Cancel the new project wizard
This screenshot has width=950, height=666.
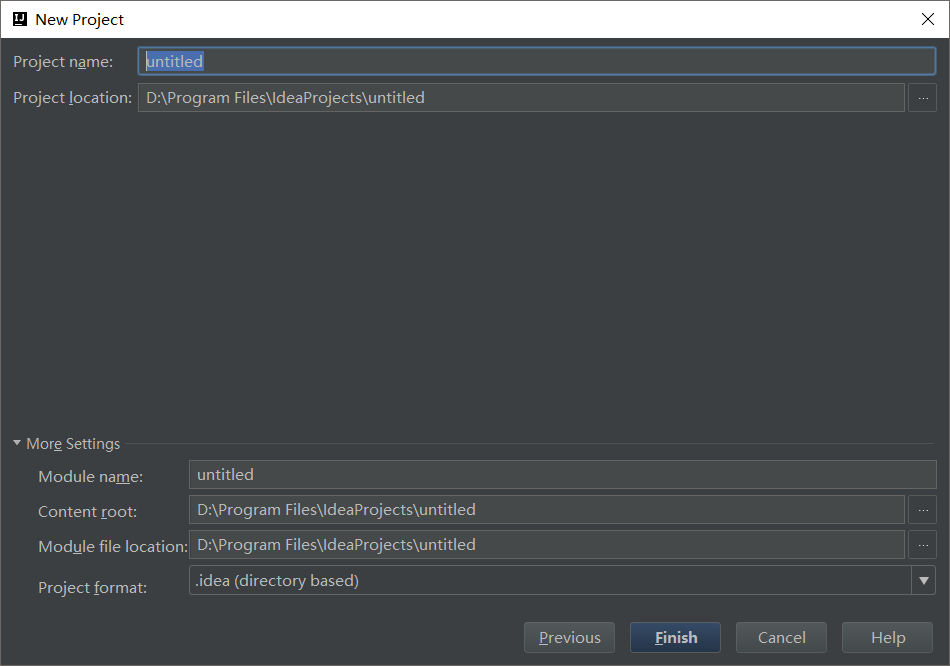781,638
